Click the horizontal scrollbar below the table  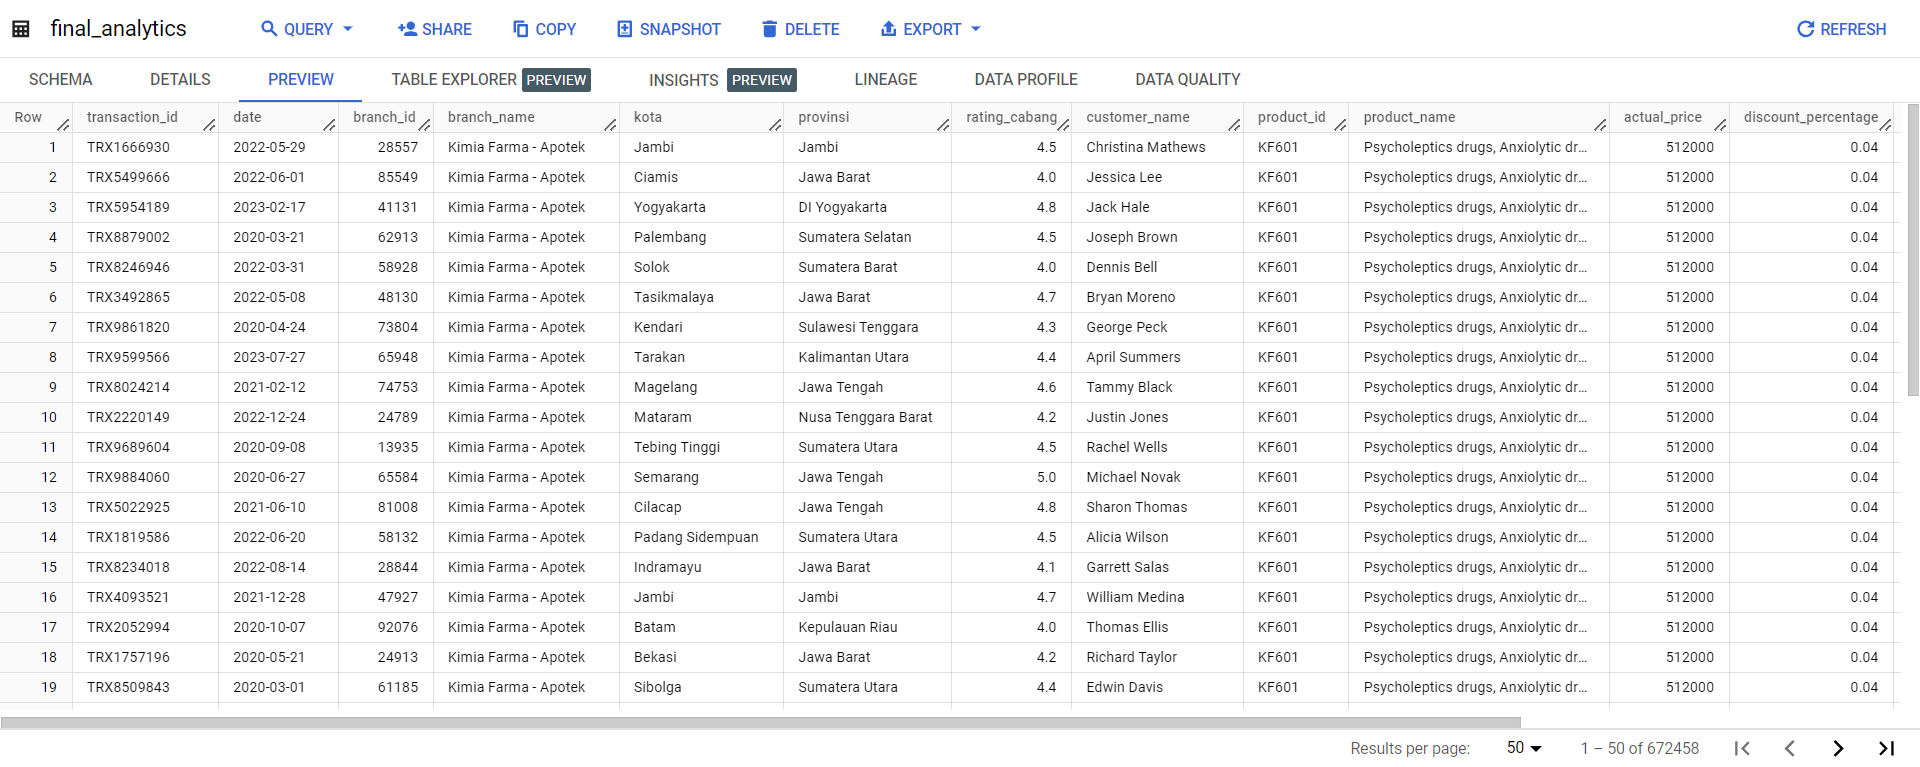760,722
